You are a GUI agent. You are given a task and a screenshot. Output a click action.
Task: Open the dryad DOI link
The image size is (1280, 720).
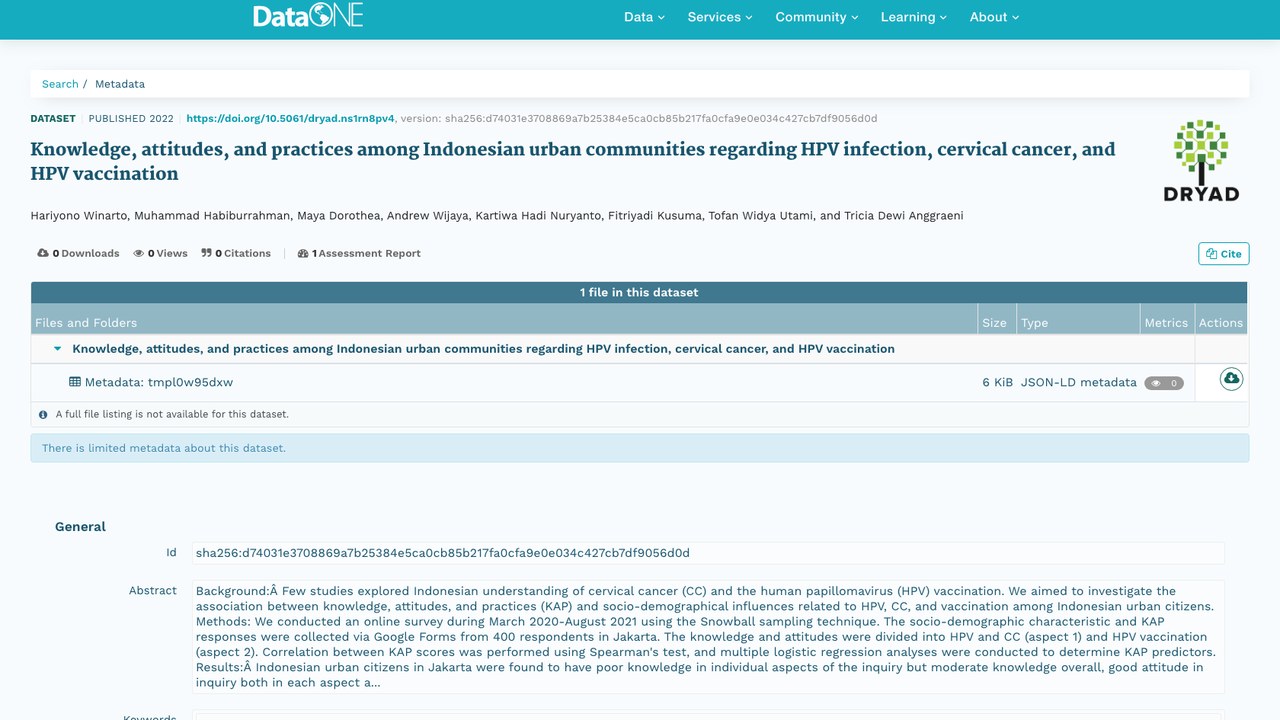pyautogui.click(x=290, y=118)
